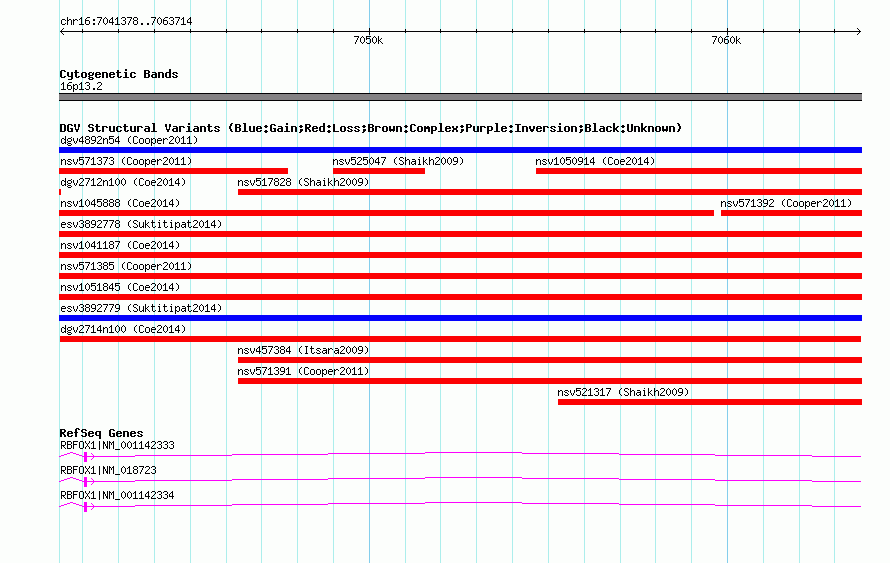Click the red bar under nsv1051845
Screen dimensions: 890x563
click(460, 297)
